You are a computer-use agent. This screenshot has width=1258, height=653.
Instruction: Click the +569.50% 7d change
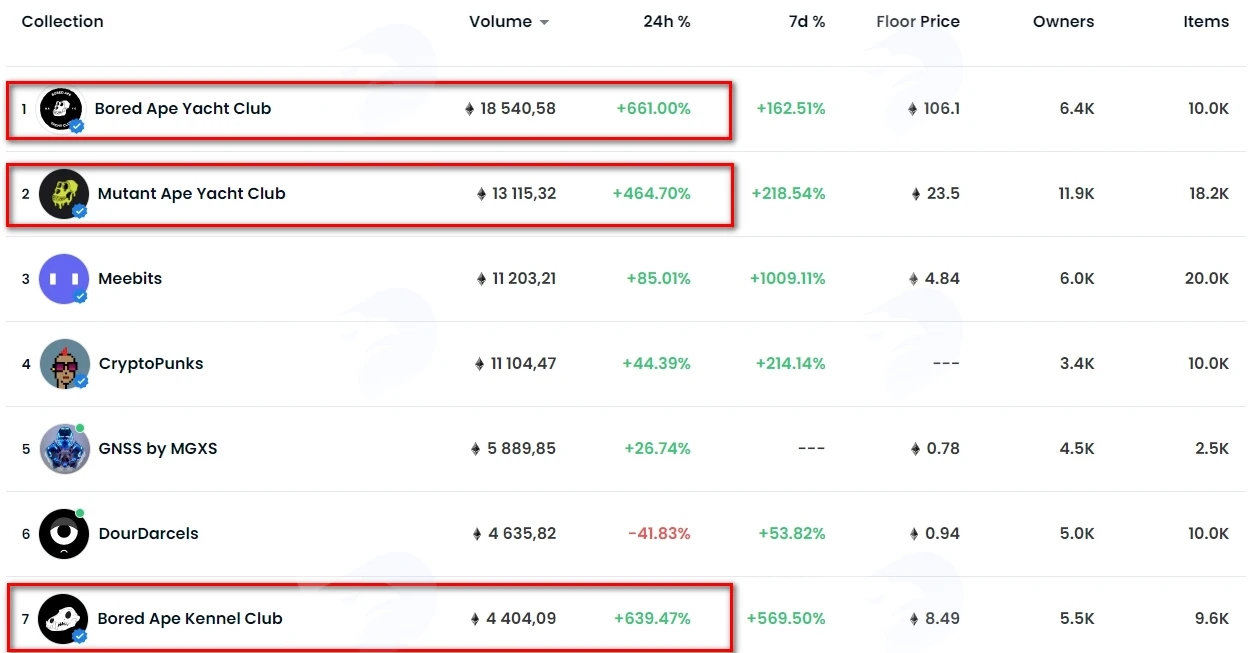[x=786, y=619]
